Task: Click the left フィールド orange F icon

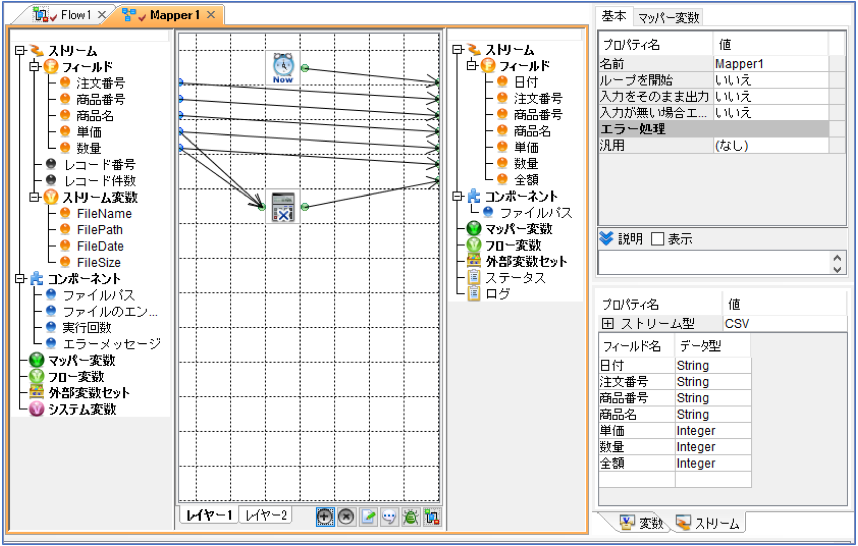Action: tap(51, 67)
